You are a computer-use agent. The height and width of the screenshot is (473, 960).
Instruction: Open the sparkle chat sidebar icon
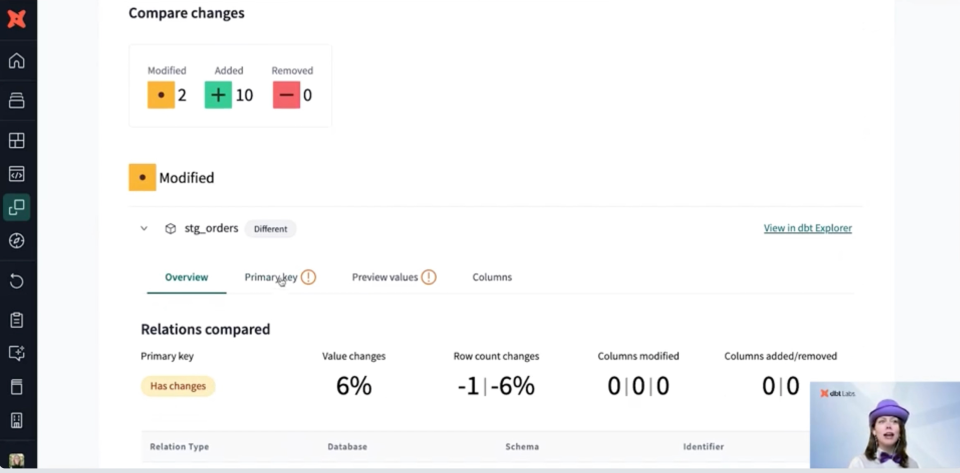click(x=17, y=353)
